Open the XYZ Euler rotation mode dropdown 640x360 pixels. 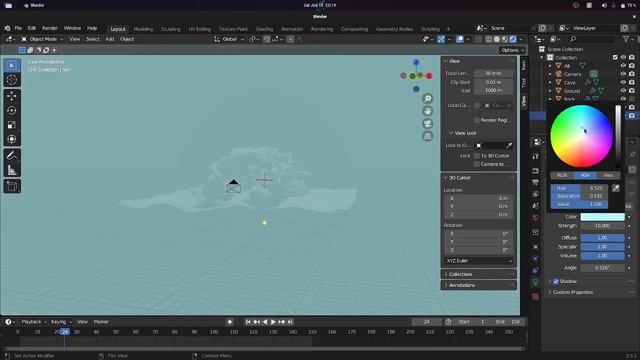[x=478, y=261]
